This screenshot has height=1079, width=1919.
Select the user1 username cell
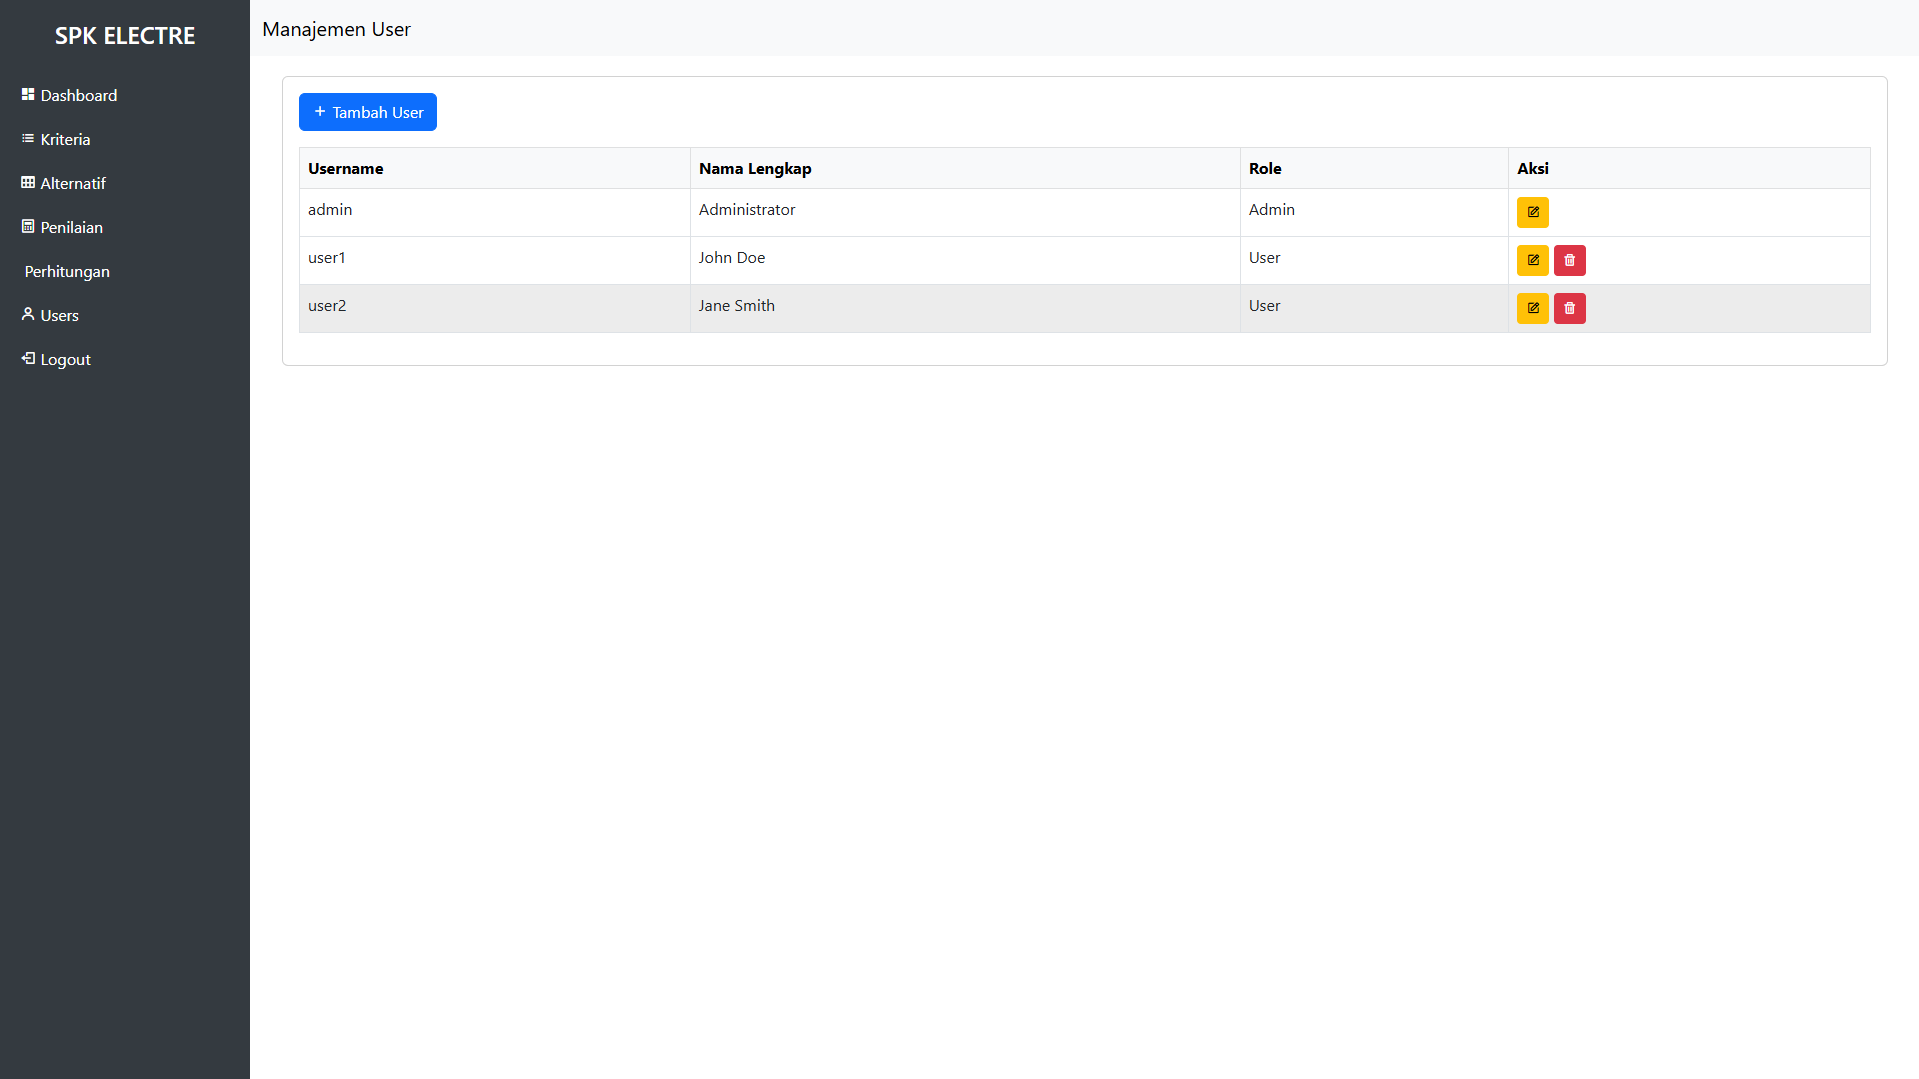(495, 260)
